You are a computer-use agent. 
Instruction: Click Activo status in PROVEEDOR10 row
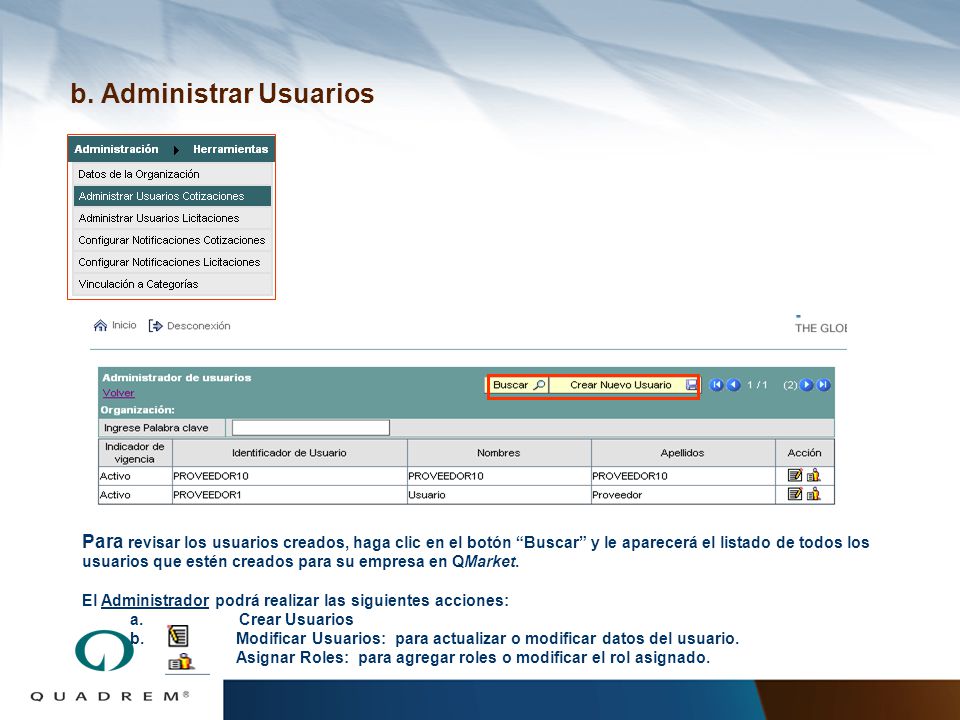[x=135, y=476]
